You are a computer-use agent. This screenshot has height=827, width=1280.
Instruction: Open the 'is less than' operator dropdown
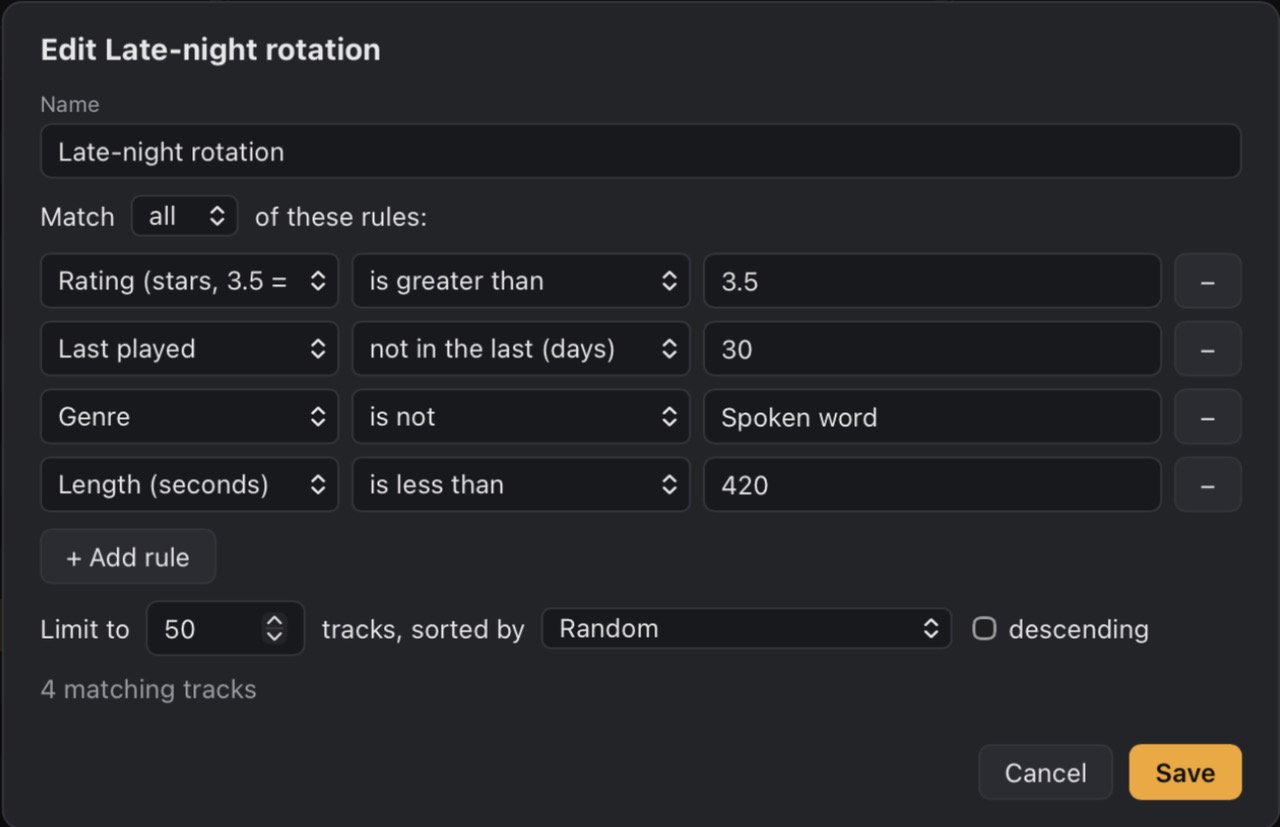(521, 485)
